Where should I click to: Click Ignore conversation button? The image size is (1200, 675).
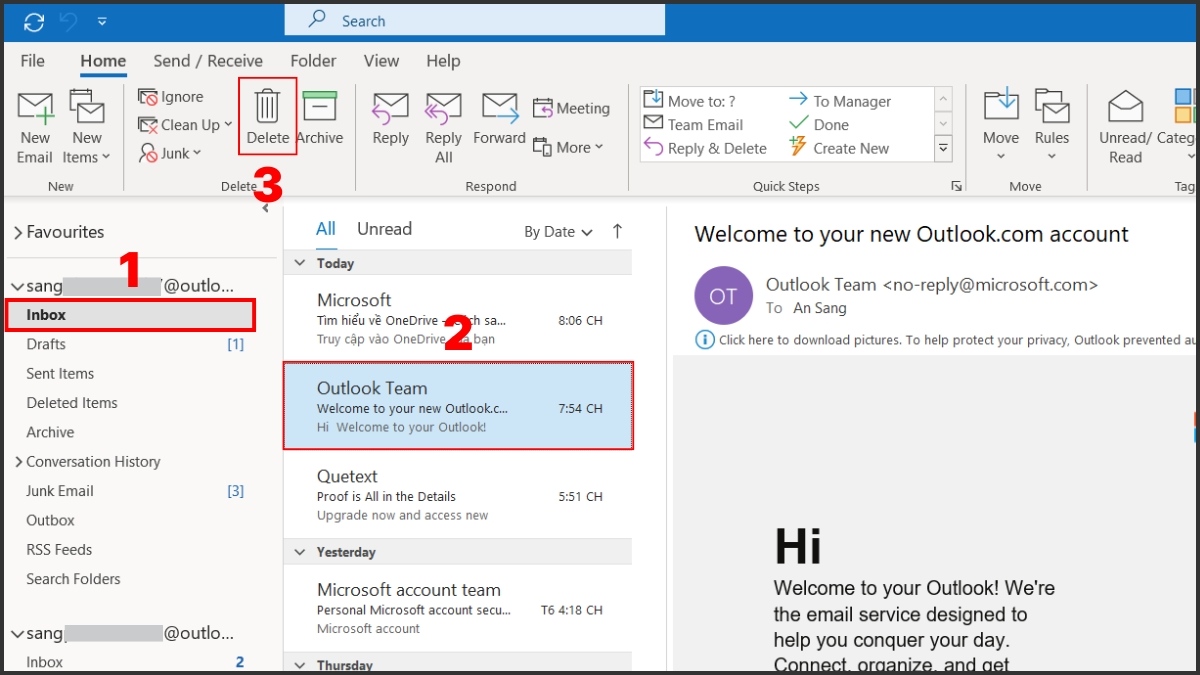tap(171, 97)
